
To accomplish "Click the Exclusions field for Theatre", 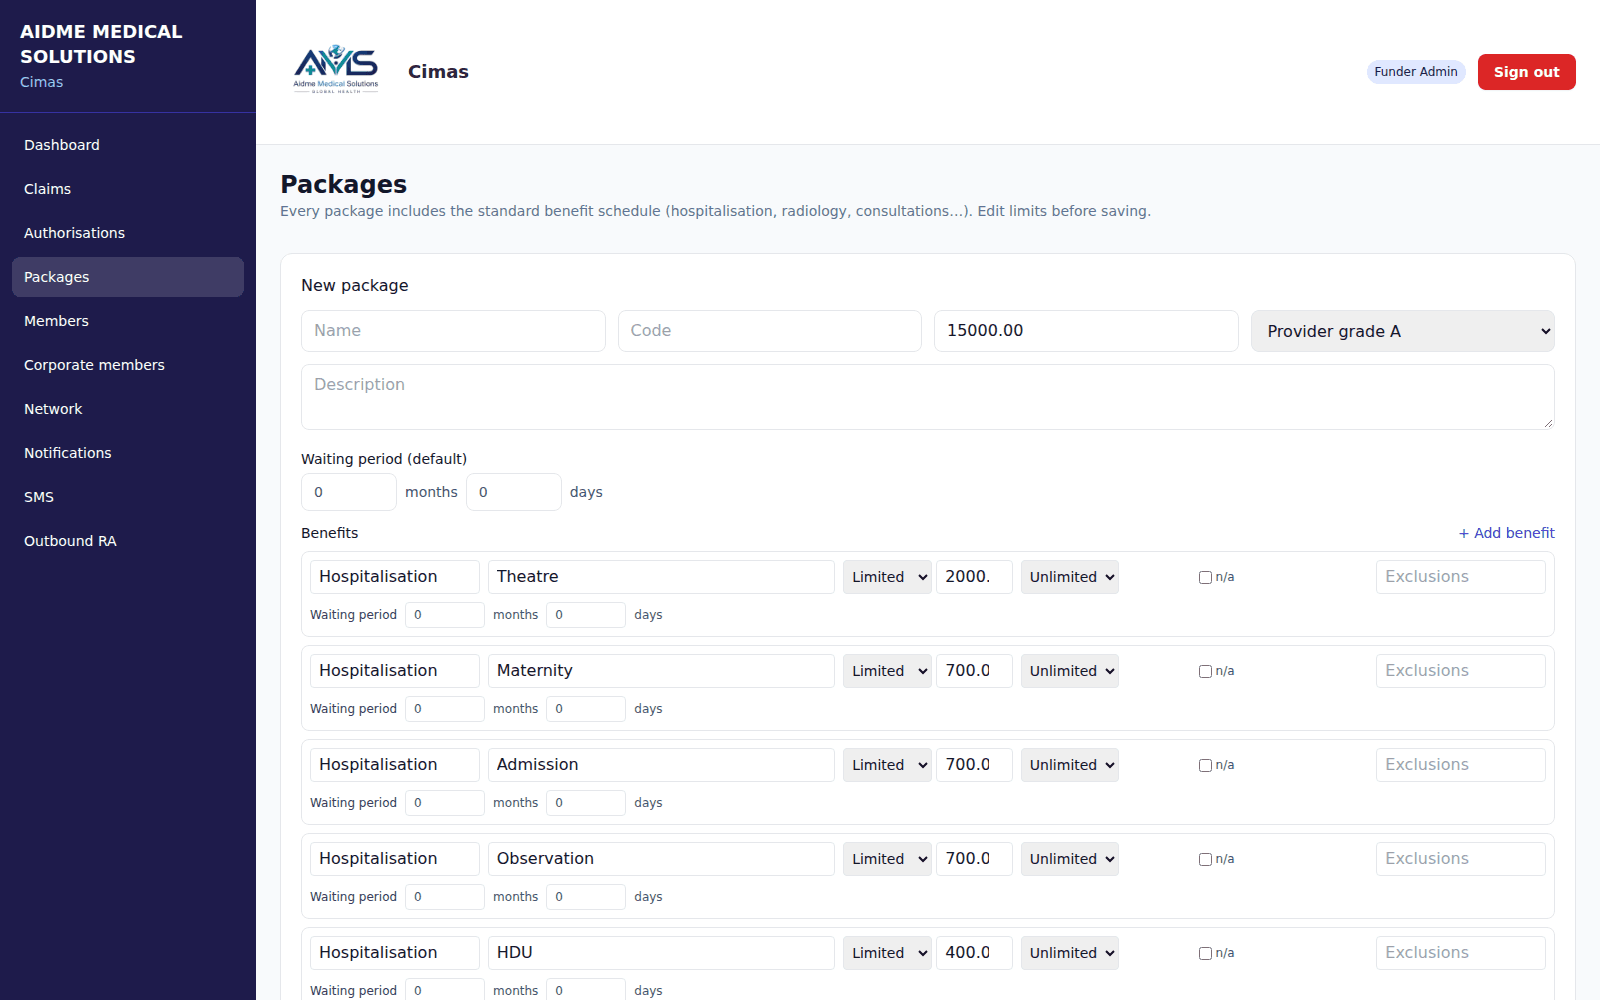I will pyautogui.click(x=1461, y=577).
